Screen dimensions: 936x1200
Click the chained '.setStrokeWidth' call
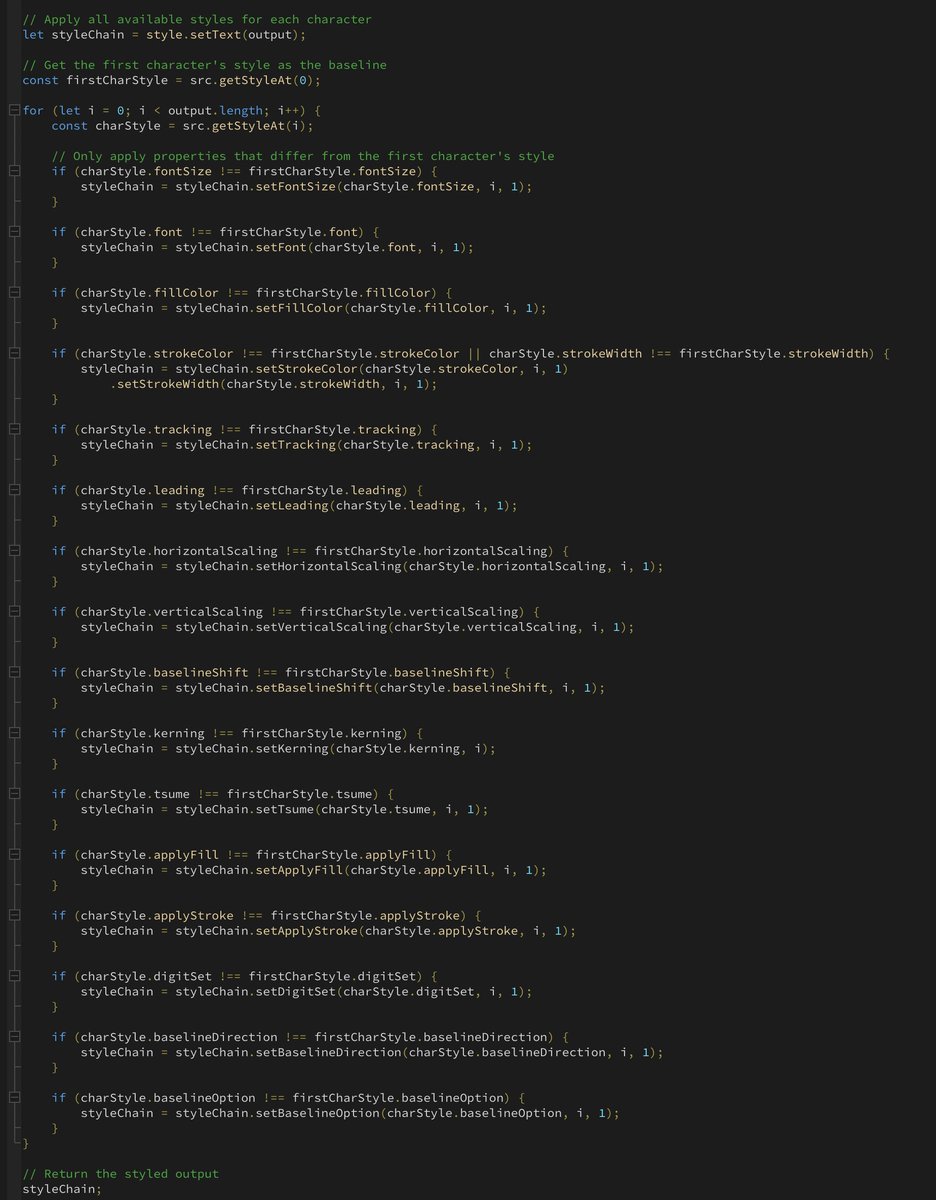click(x=164, y=384)
